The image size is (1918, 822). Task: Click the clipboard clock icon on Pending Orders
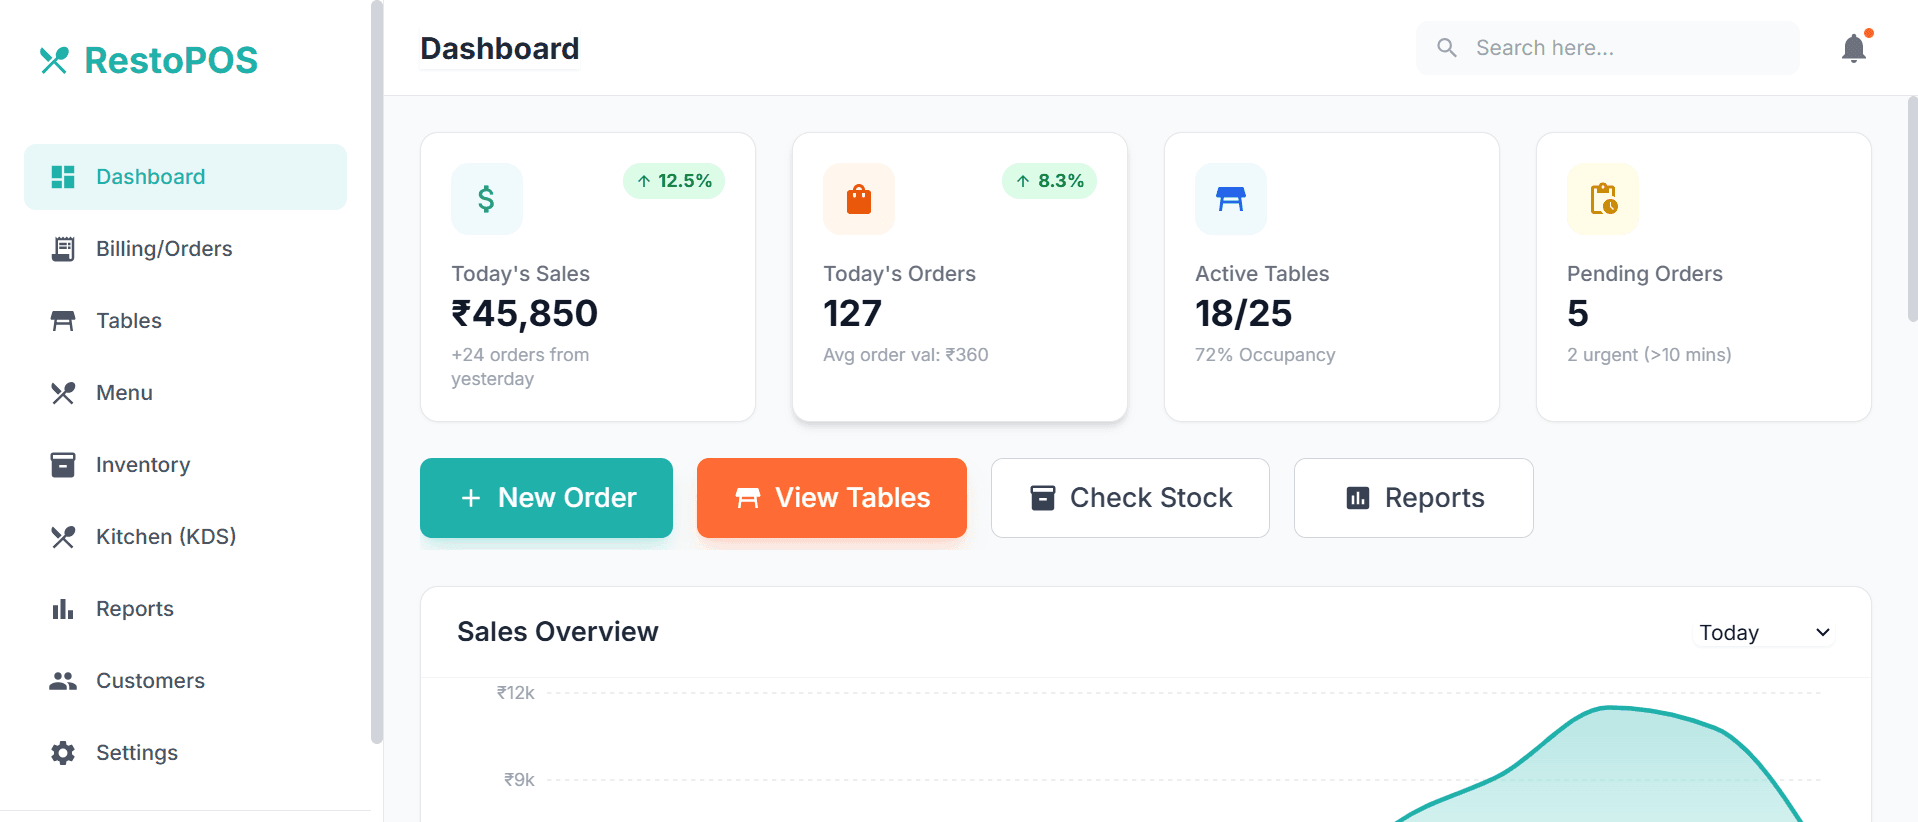[x=1603, y=199]
